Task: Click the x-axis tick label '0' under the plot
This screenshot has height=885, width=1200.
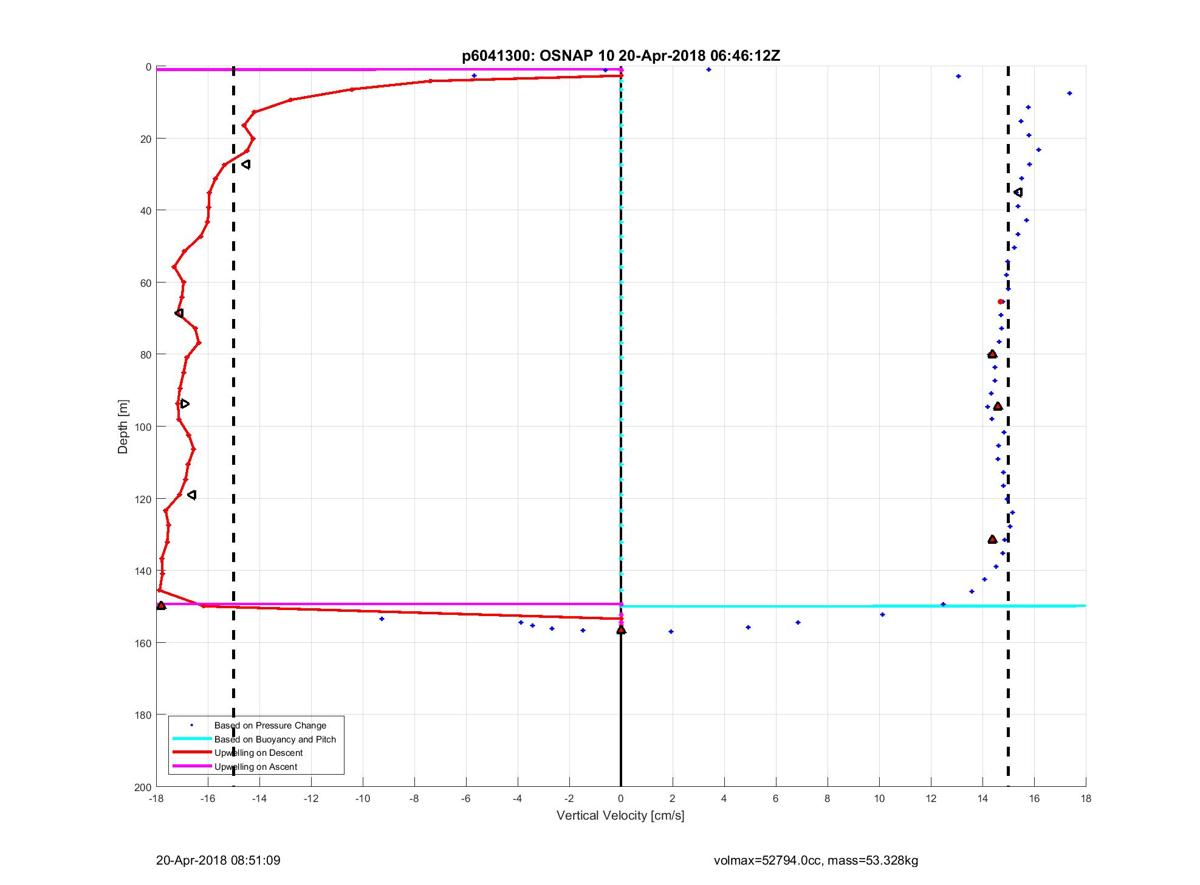Action: point(621,799)
